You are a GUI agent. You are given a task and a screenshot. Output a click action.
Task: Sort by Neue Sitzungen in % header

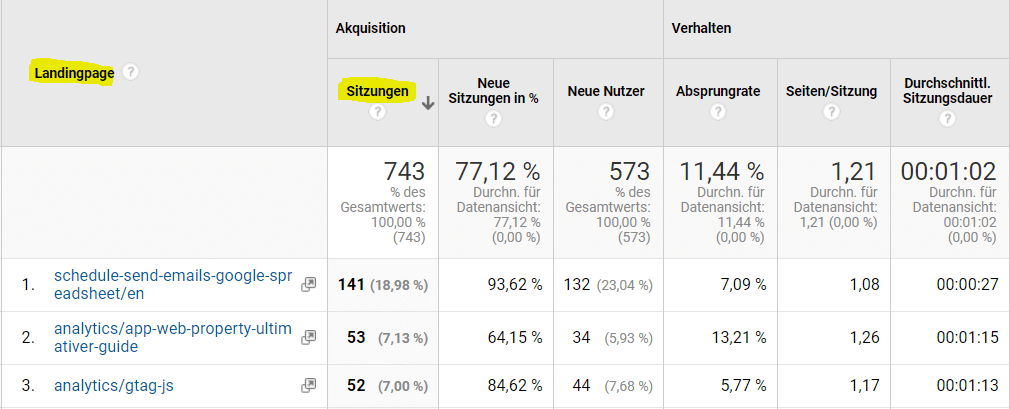pos(493,90)
